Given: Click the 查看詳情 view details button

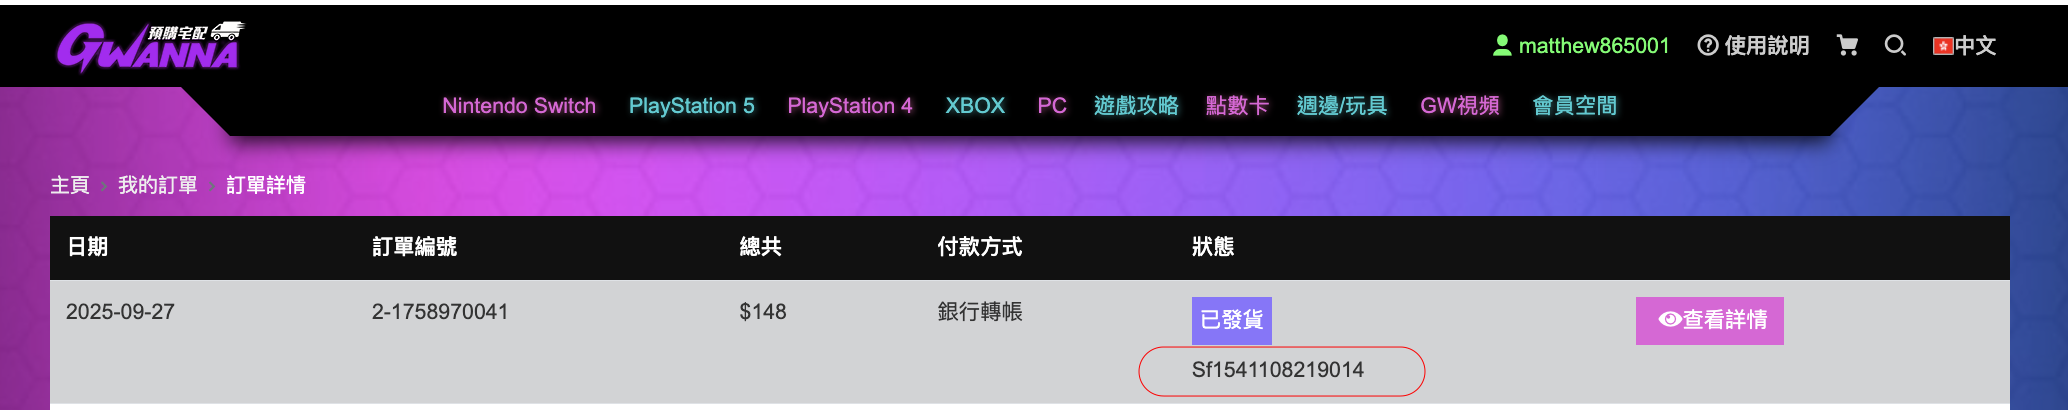Looking at the screenshot, I should pyautogui.click(x=1709, y=320).
